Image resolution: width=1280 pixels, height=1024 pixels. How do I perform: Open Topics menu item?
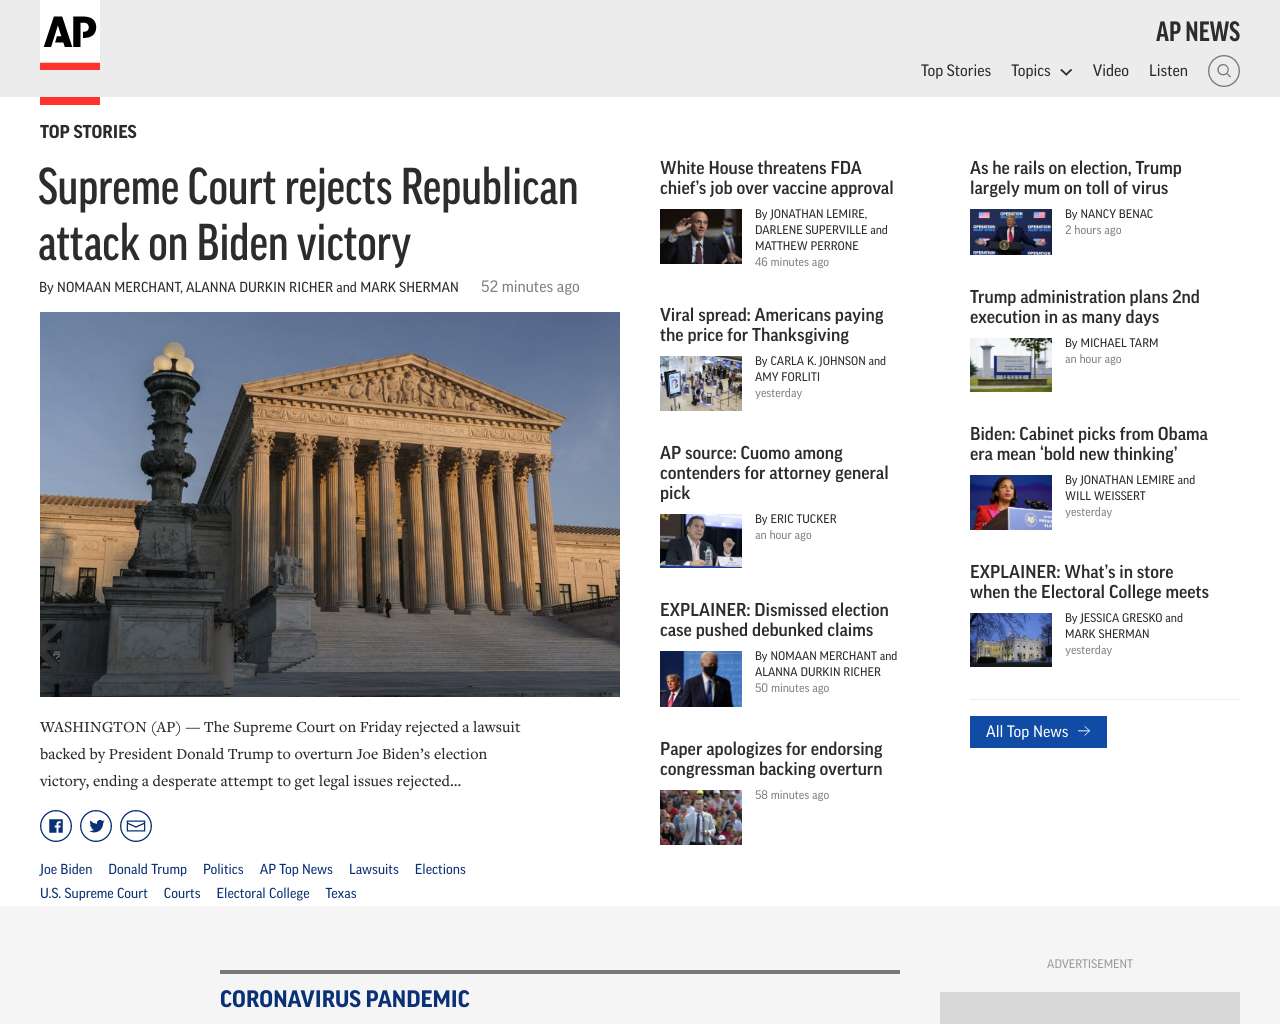[x=1030, y=71]
